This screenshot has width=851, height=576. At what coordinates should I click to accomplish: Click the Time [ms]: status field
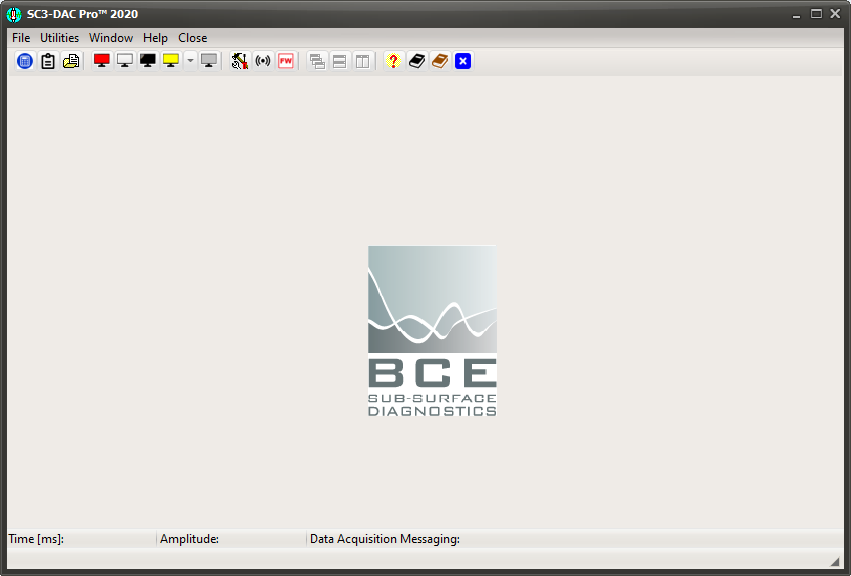coord(81,539)
